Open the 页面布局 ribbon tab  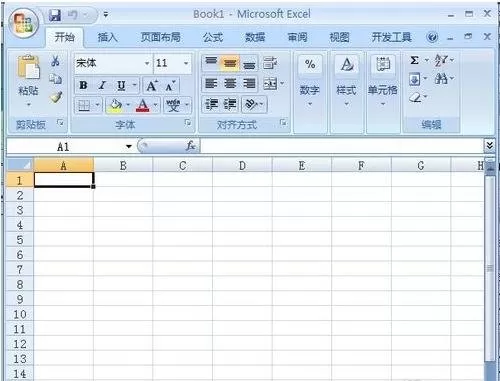coord(160,37)
